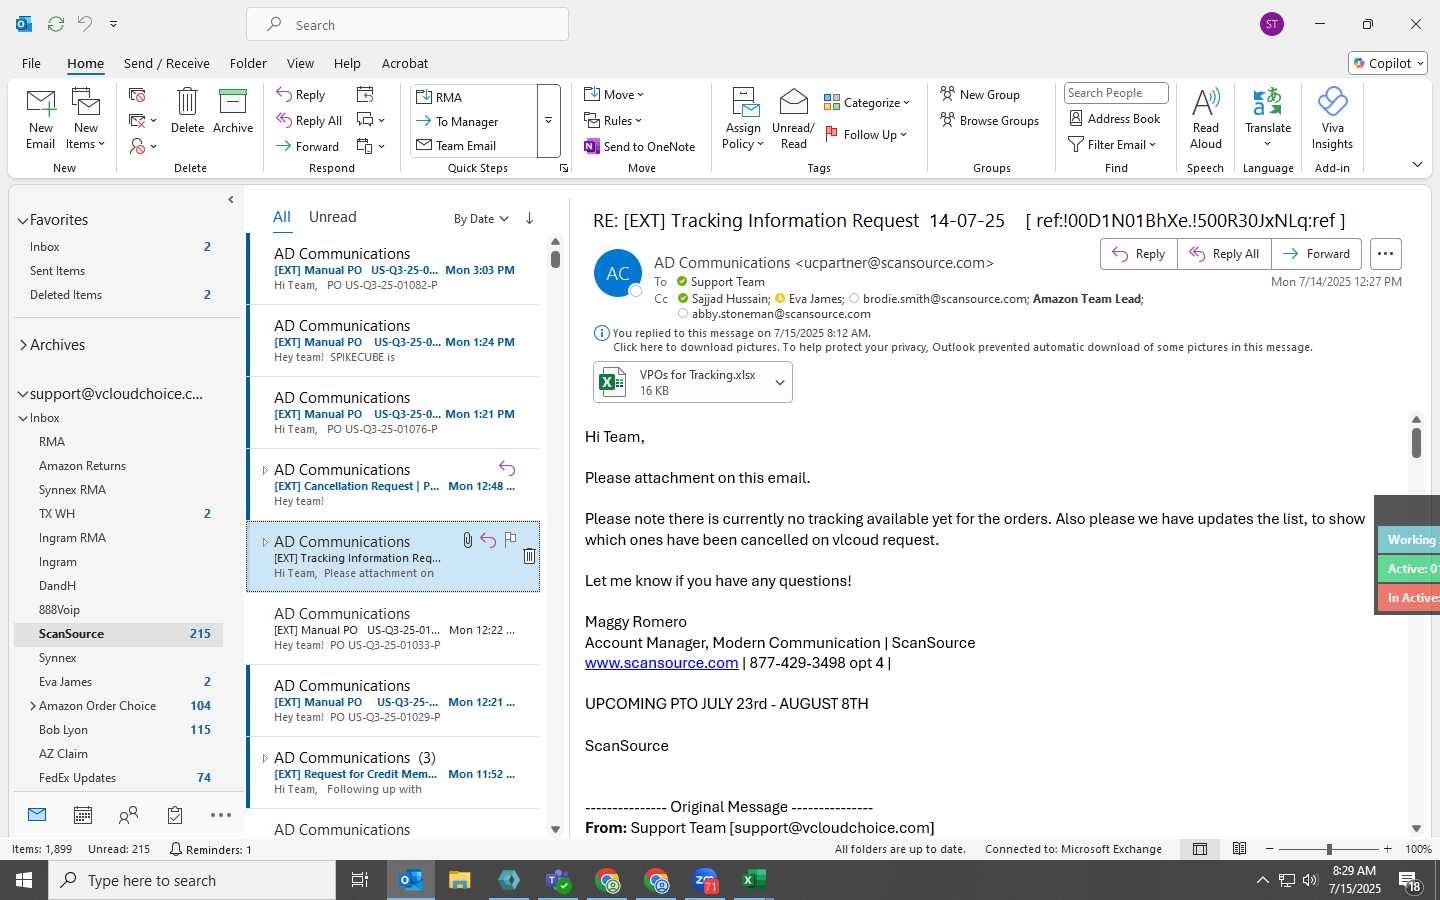1440x900 pixels.
Task: Open Viva Insights add-in
Action: click(x=1332, y=119)
